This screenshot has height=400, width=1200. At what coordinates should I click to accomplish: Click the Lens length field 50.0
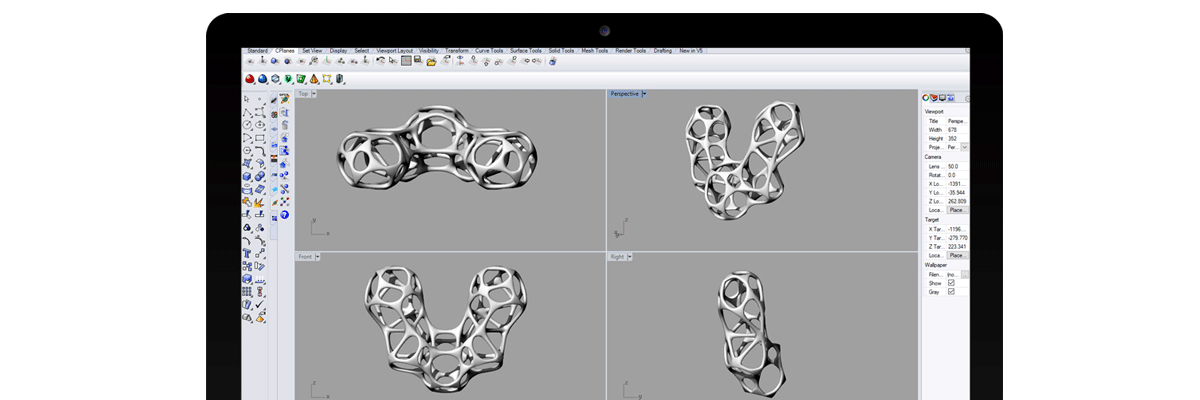click(957, 166)
